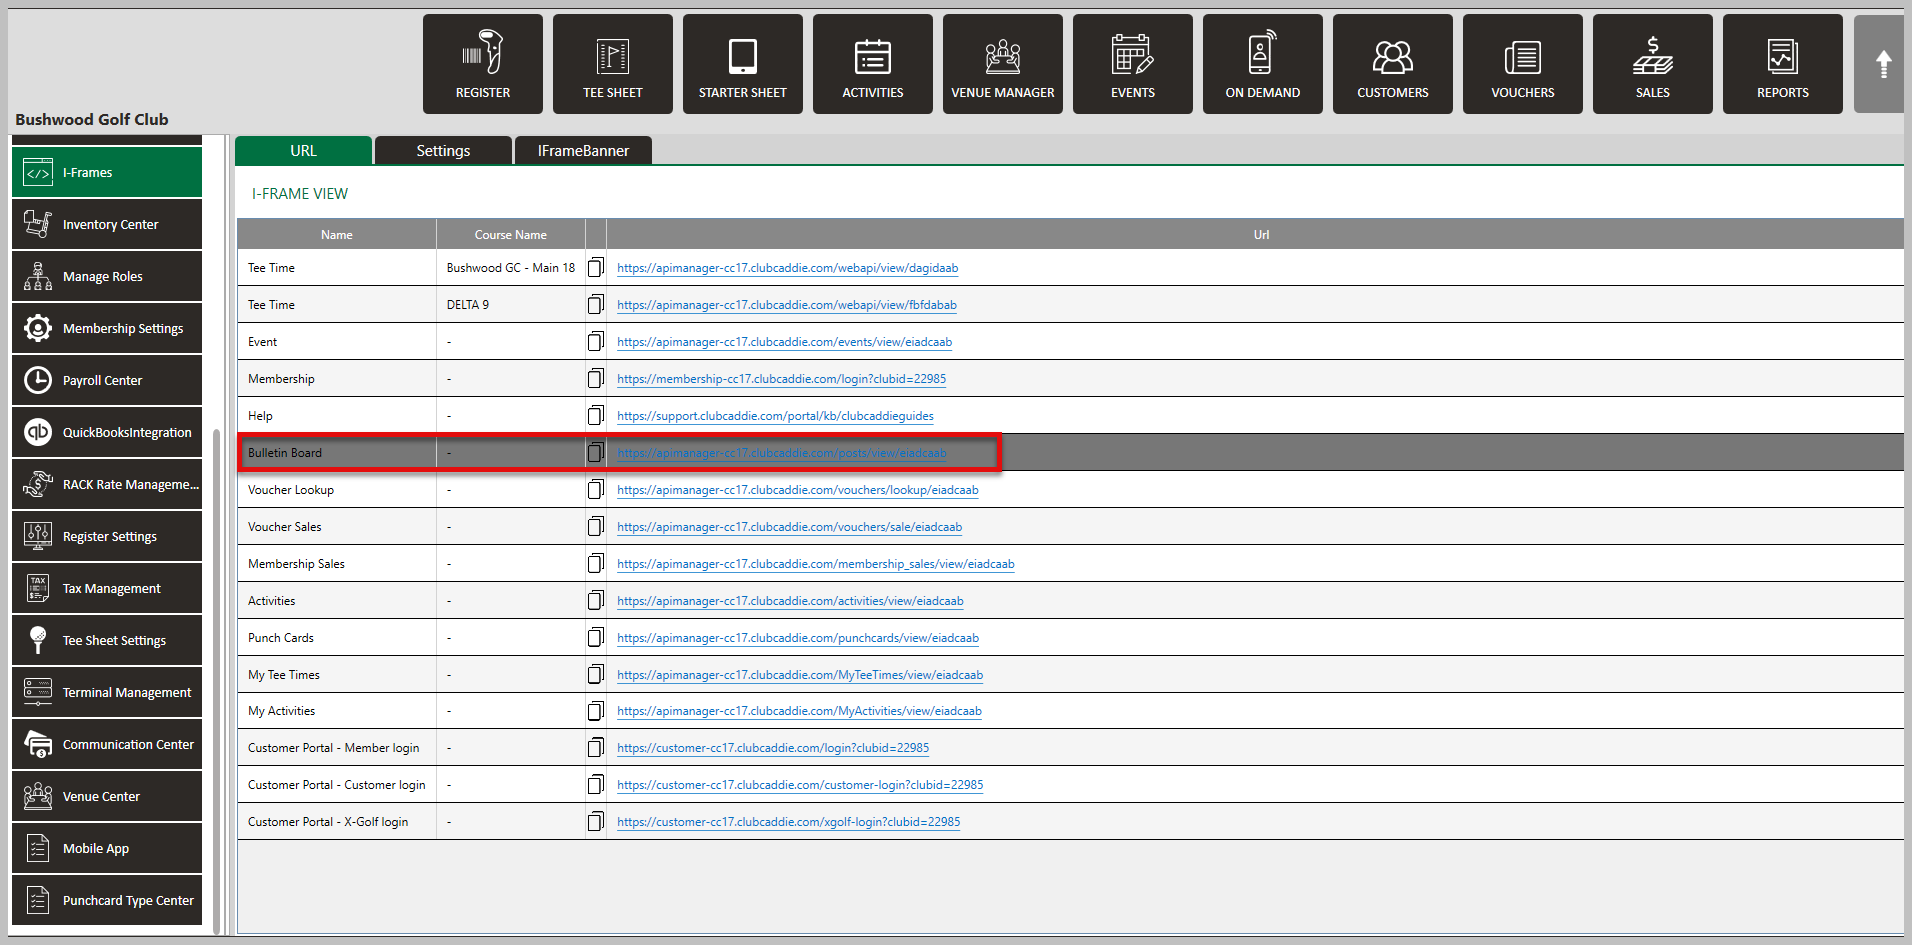Switch to the URL tab

(303, 150)
